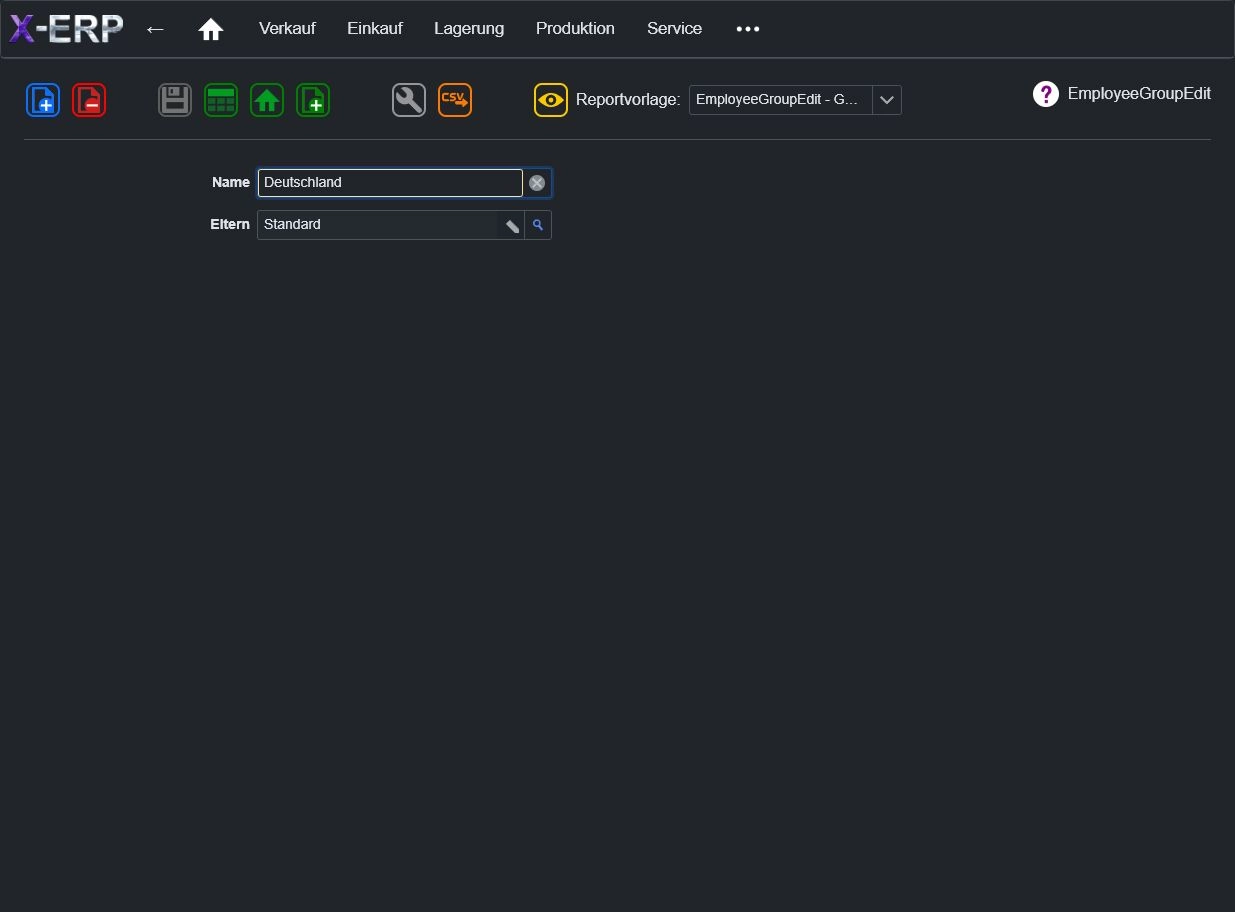Go back with the left arrow
Viewport: 1235px width, 912px height.
click(155, 29)
